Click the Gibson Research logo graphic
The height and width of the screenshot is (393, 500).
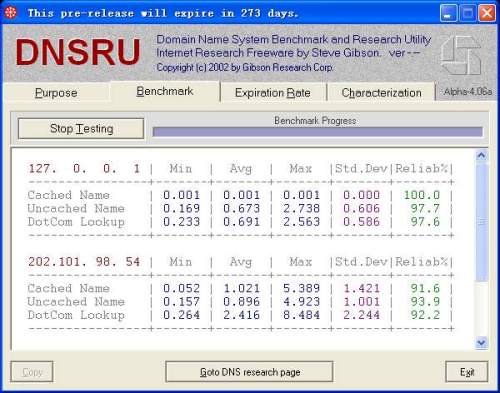461,55
